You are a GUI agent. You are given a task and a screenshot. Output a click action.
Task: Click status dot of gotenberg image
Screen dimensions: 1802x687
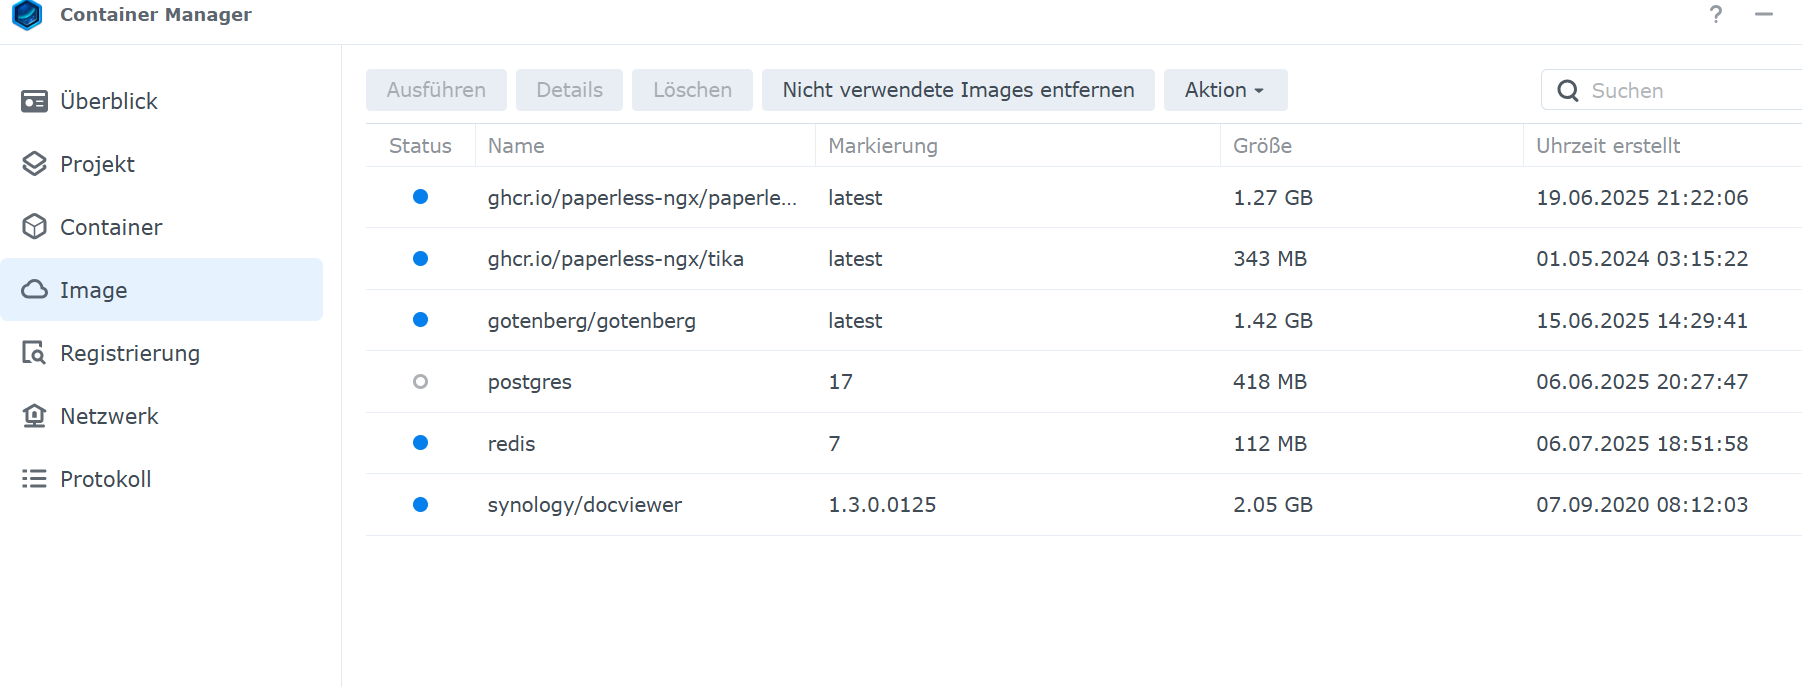click(421, 320)
